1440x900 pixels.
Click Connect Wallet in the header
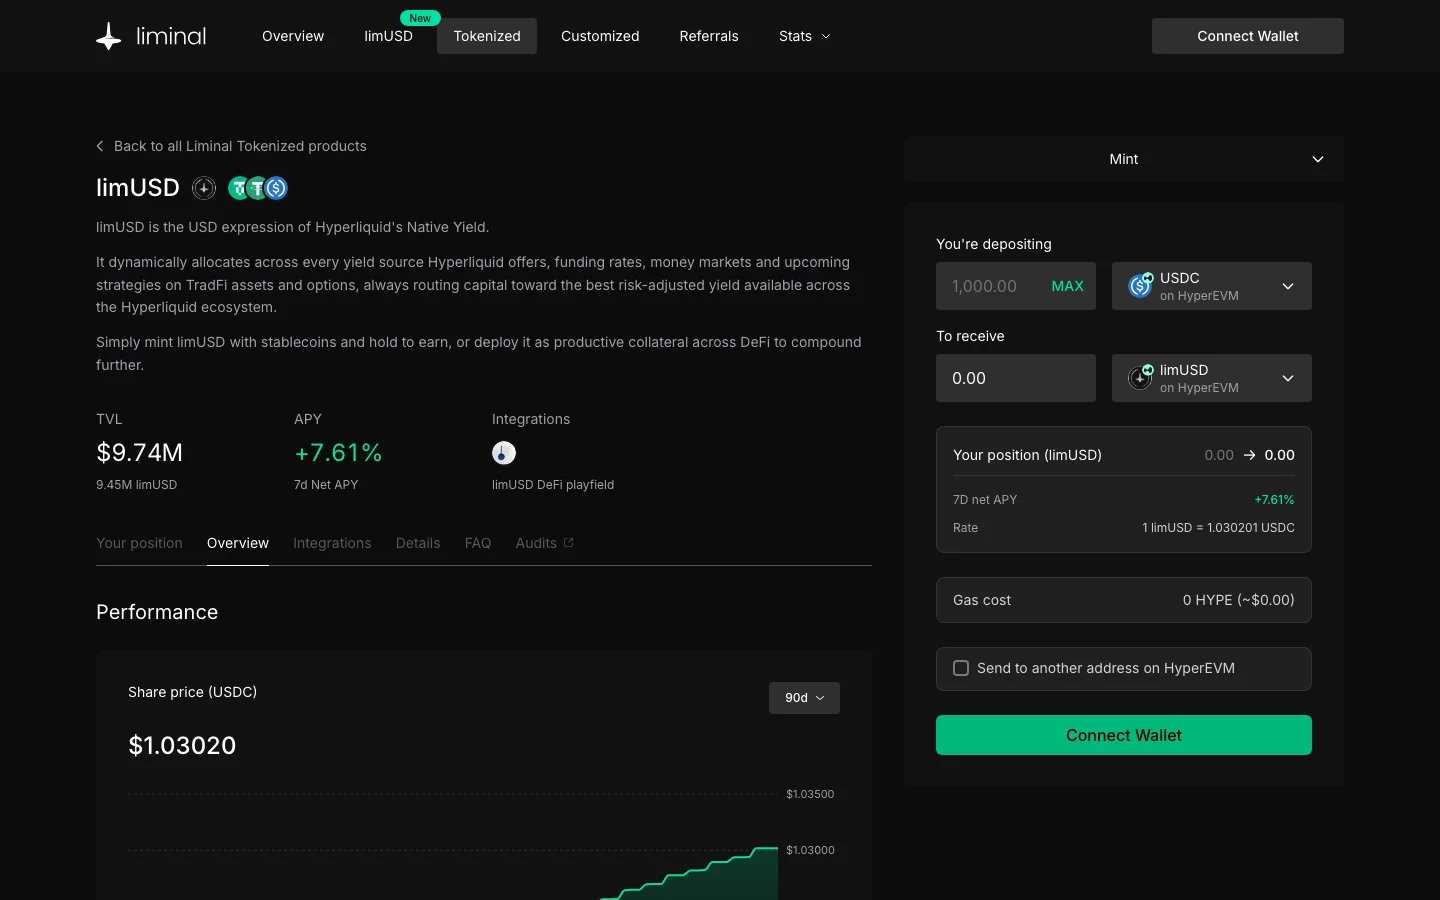pyautogui.click(x=1248, y=36)
